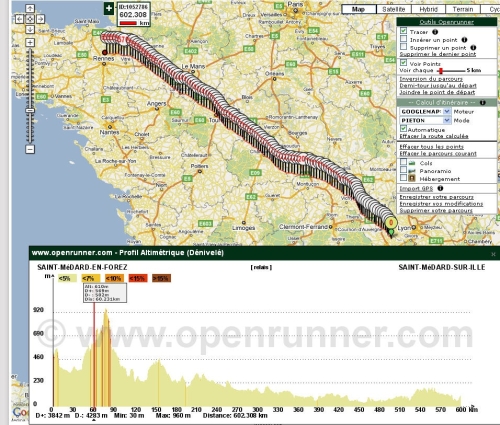Image resolution: width=500 pixels, height=425 pixels.
Task: Open the GOOGLEMAP Moteur dropdown
Action: [425, 111]
